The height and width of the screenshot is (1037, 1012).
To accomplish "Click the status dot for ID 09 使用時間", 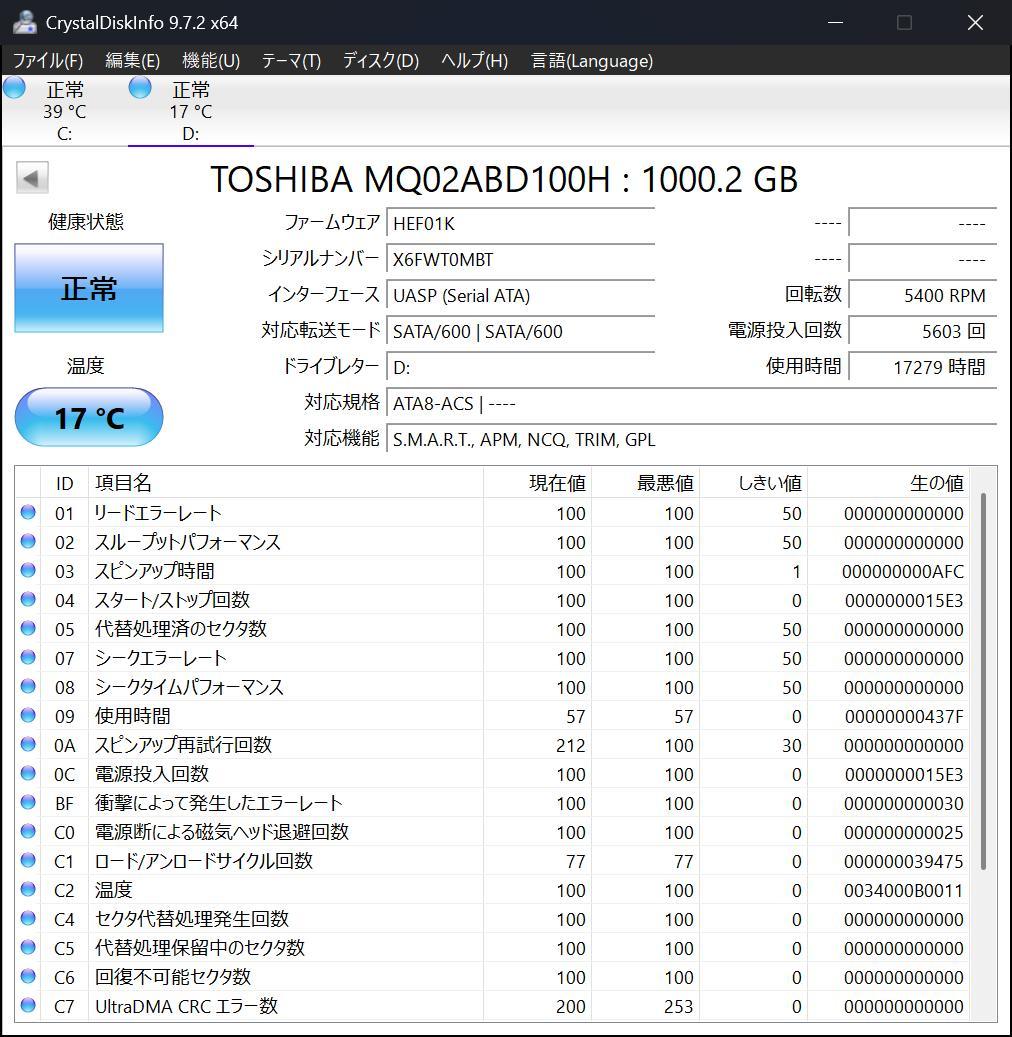I will point(28,716).
